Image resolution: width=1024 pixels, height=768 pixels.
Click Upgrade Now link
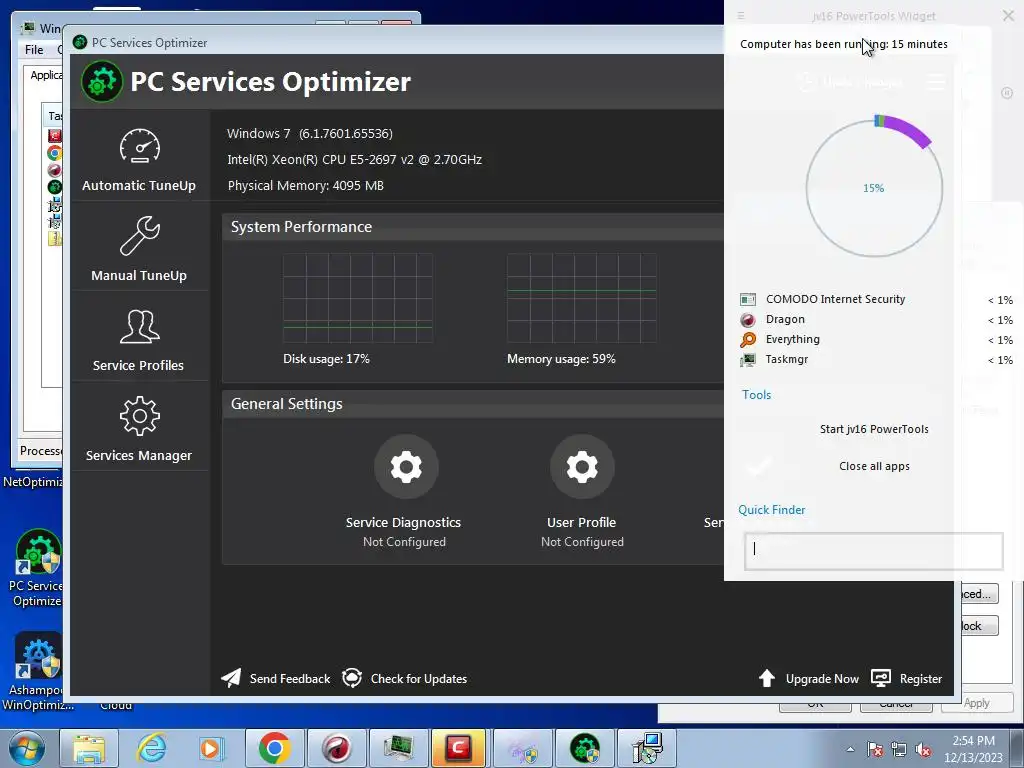822,679
